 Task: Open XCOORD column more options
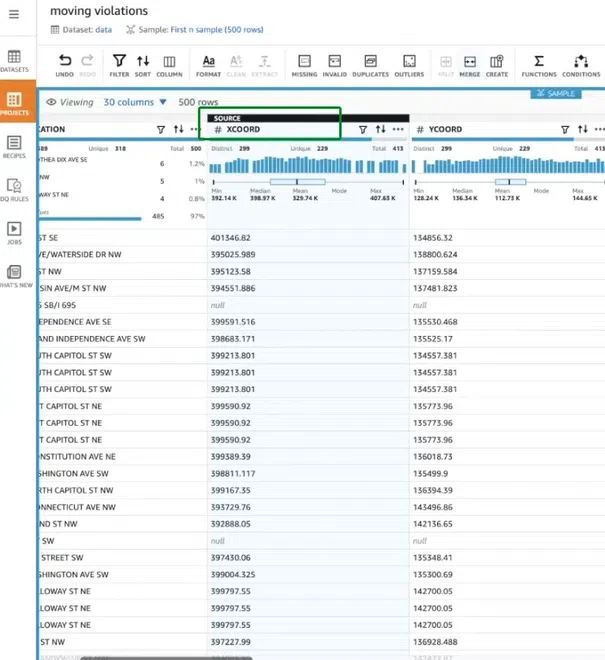398,129
